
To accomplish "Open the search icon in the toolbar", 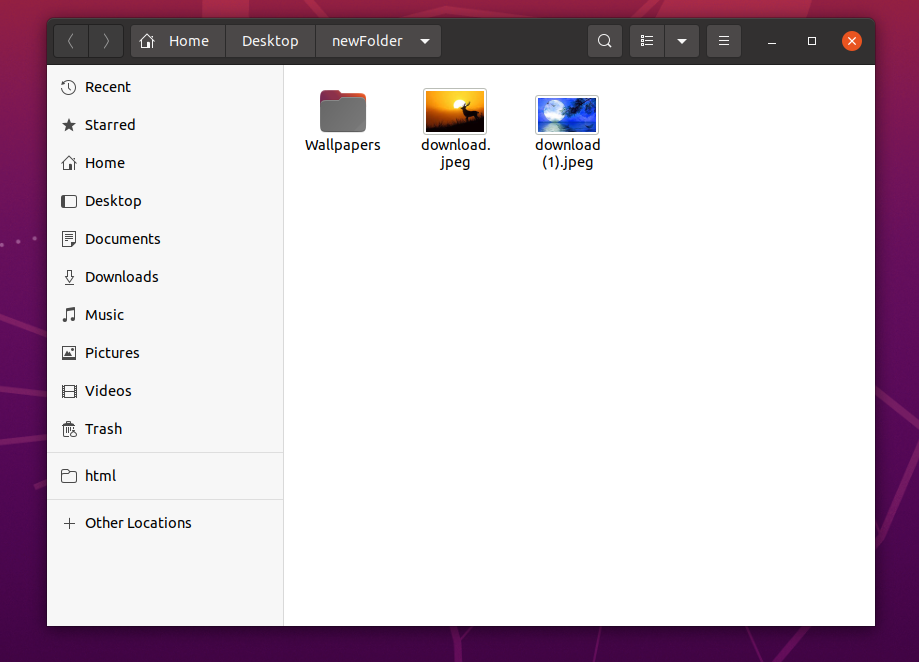I will click(x=604, y=40).
